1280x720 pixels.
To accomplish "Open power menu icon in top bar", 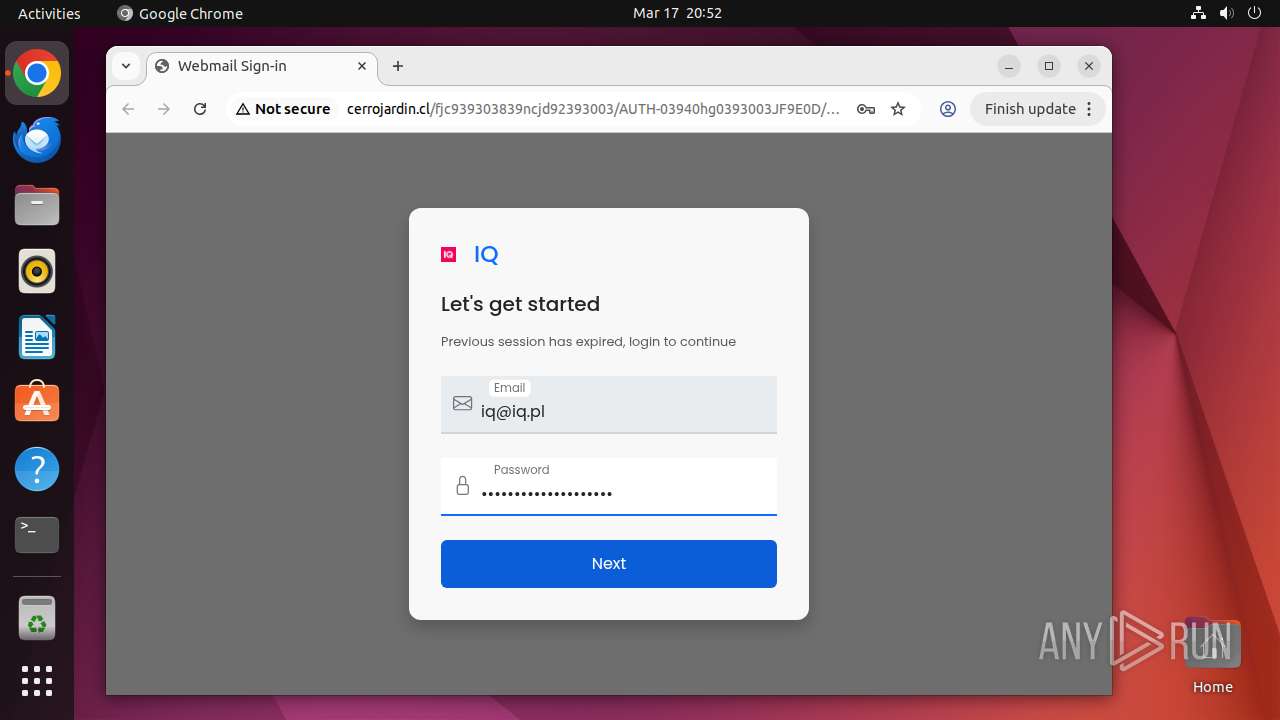I will pyautogui.click(x=1253, y=13).
